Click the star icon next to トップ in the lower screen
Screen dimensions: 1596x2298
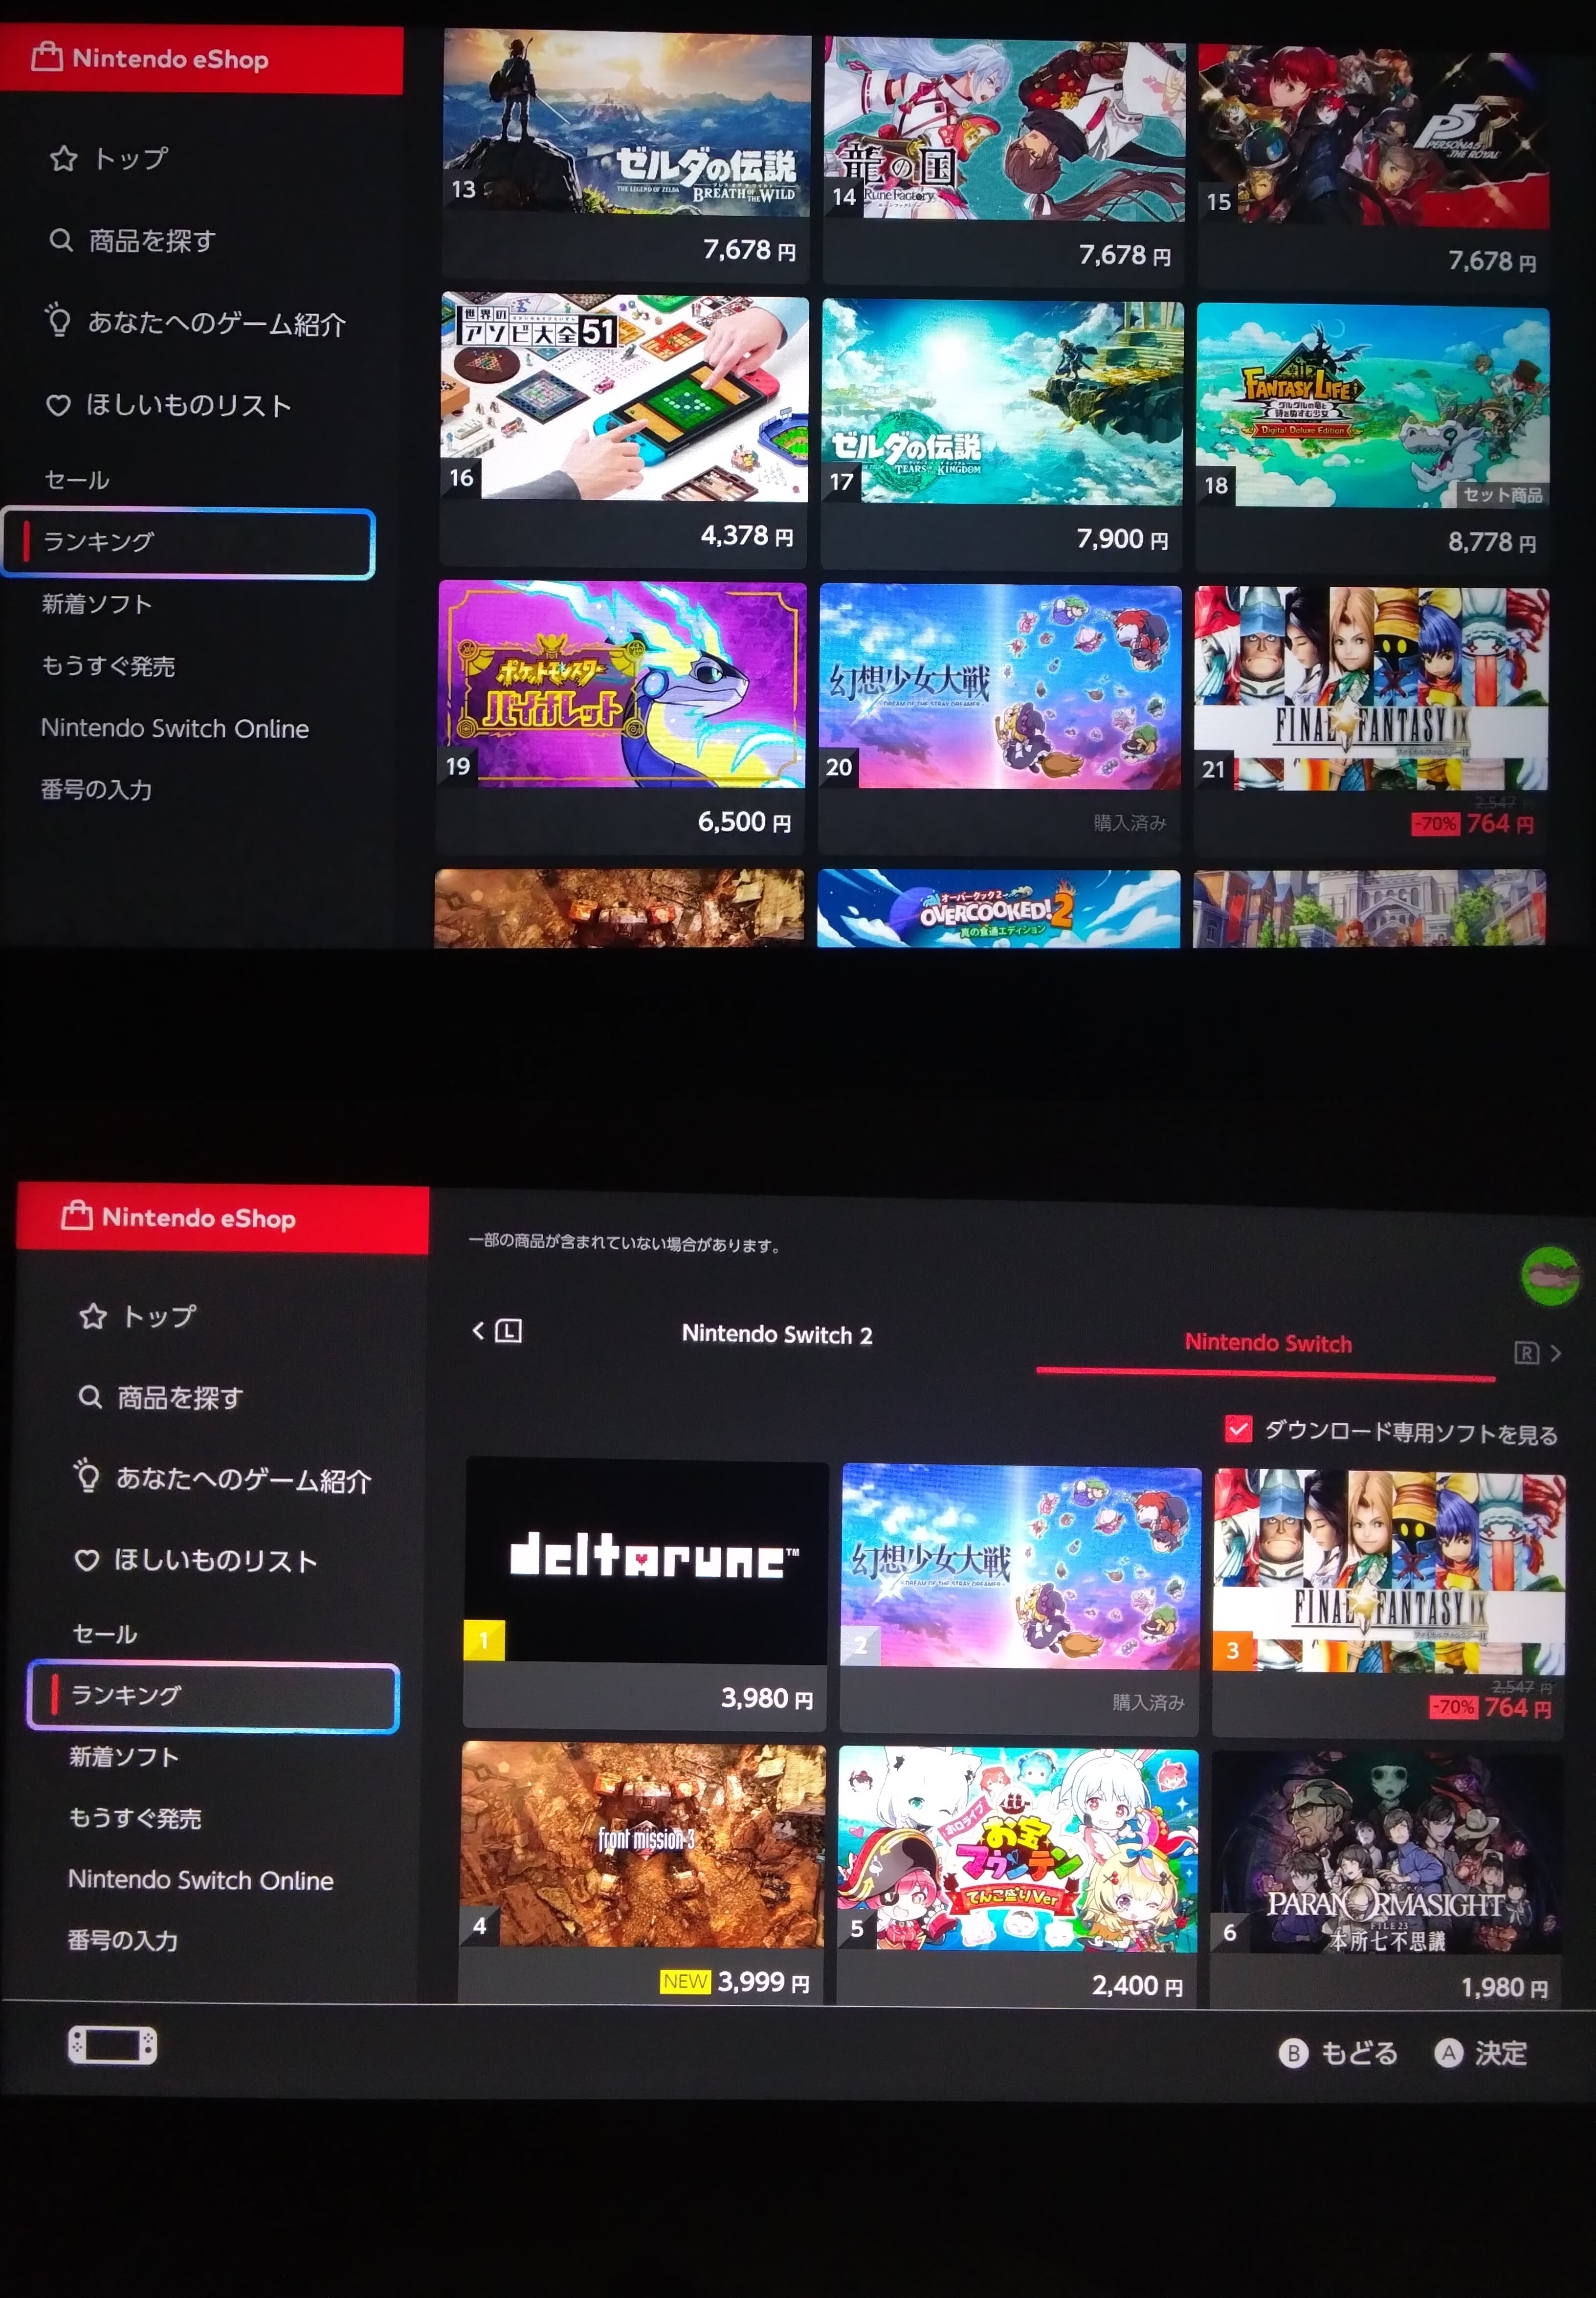pyautogui.click(x=93, y=1316)
